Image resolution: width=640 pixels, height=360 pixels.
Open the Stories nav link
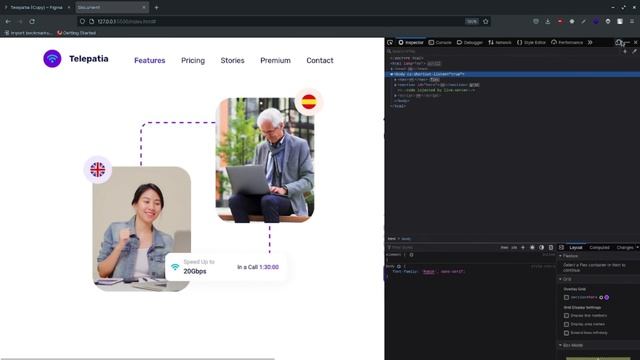point(233,60)
